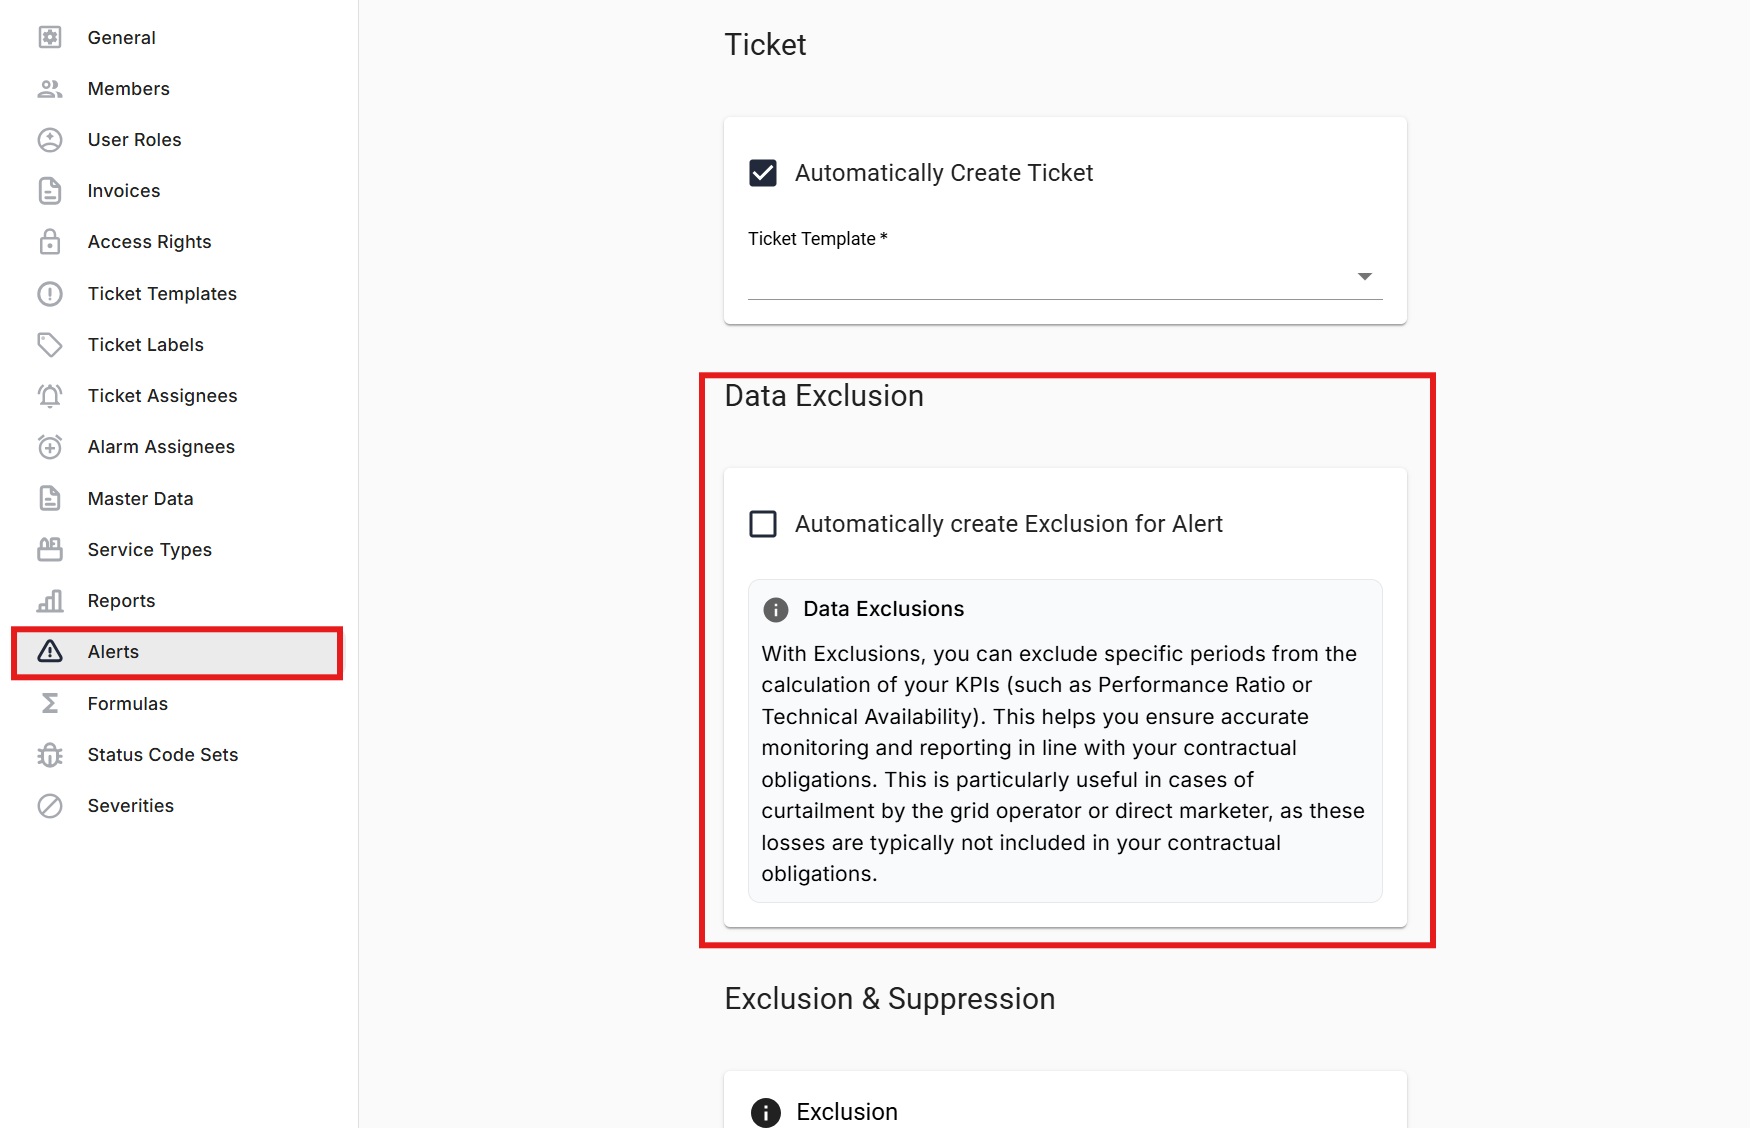Select the Alerts menu item
Image resolution: width=1750 pixels, height=1128 pixels.
[114, 652]
